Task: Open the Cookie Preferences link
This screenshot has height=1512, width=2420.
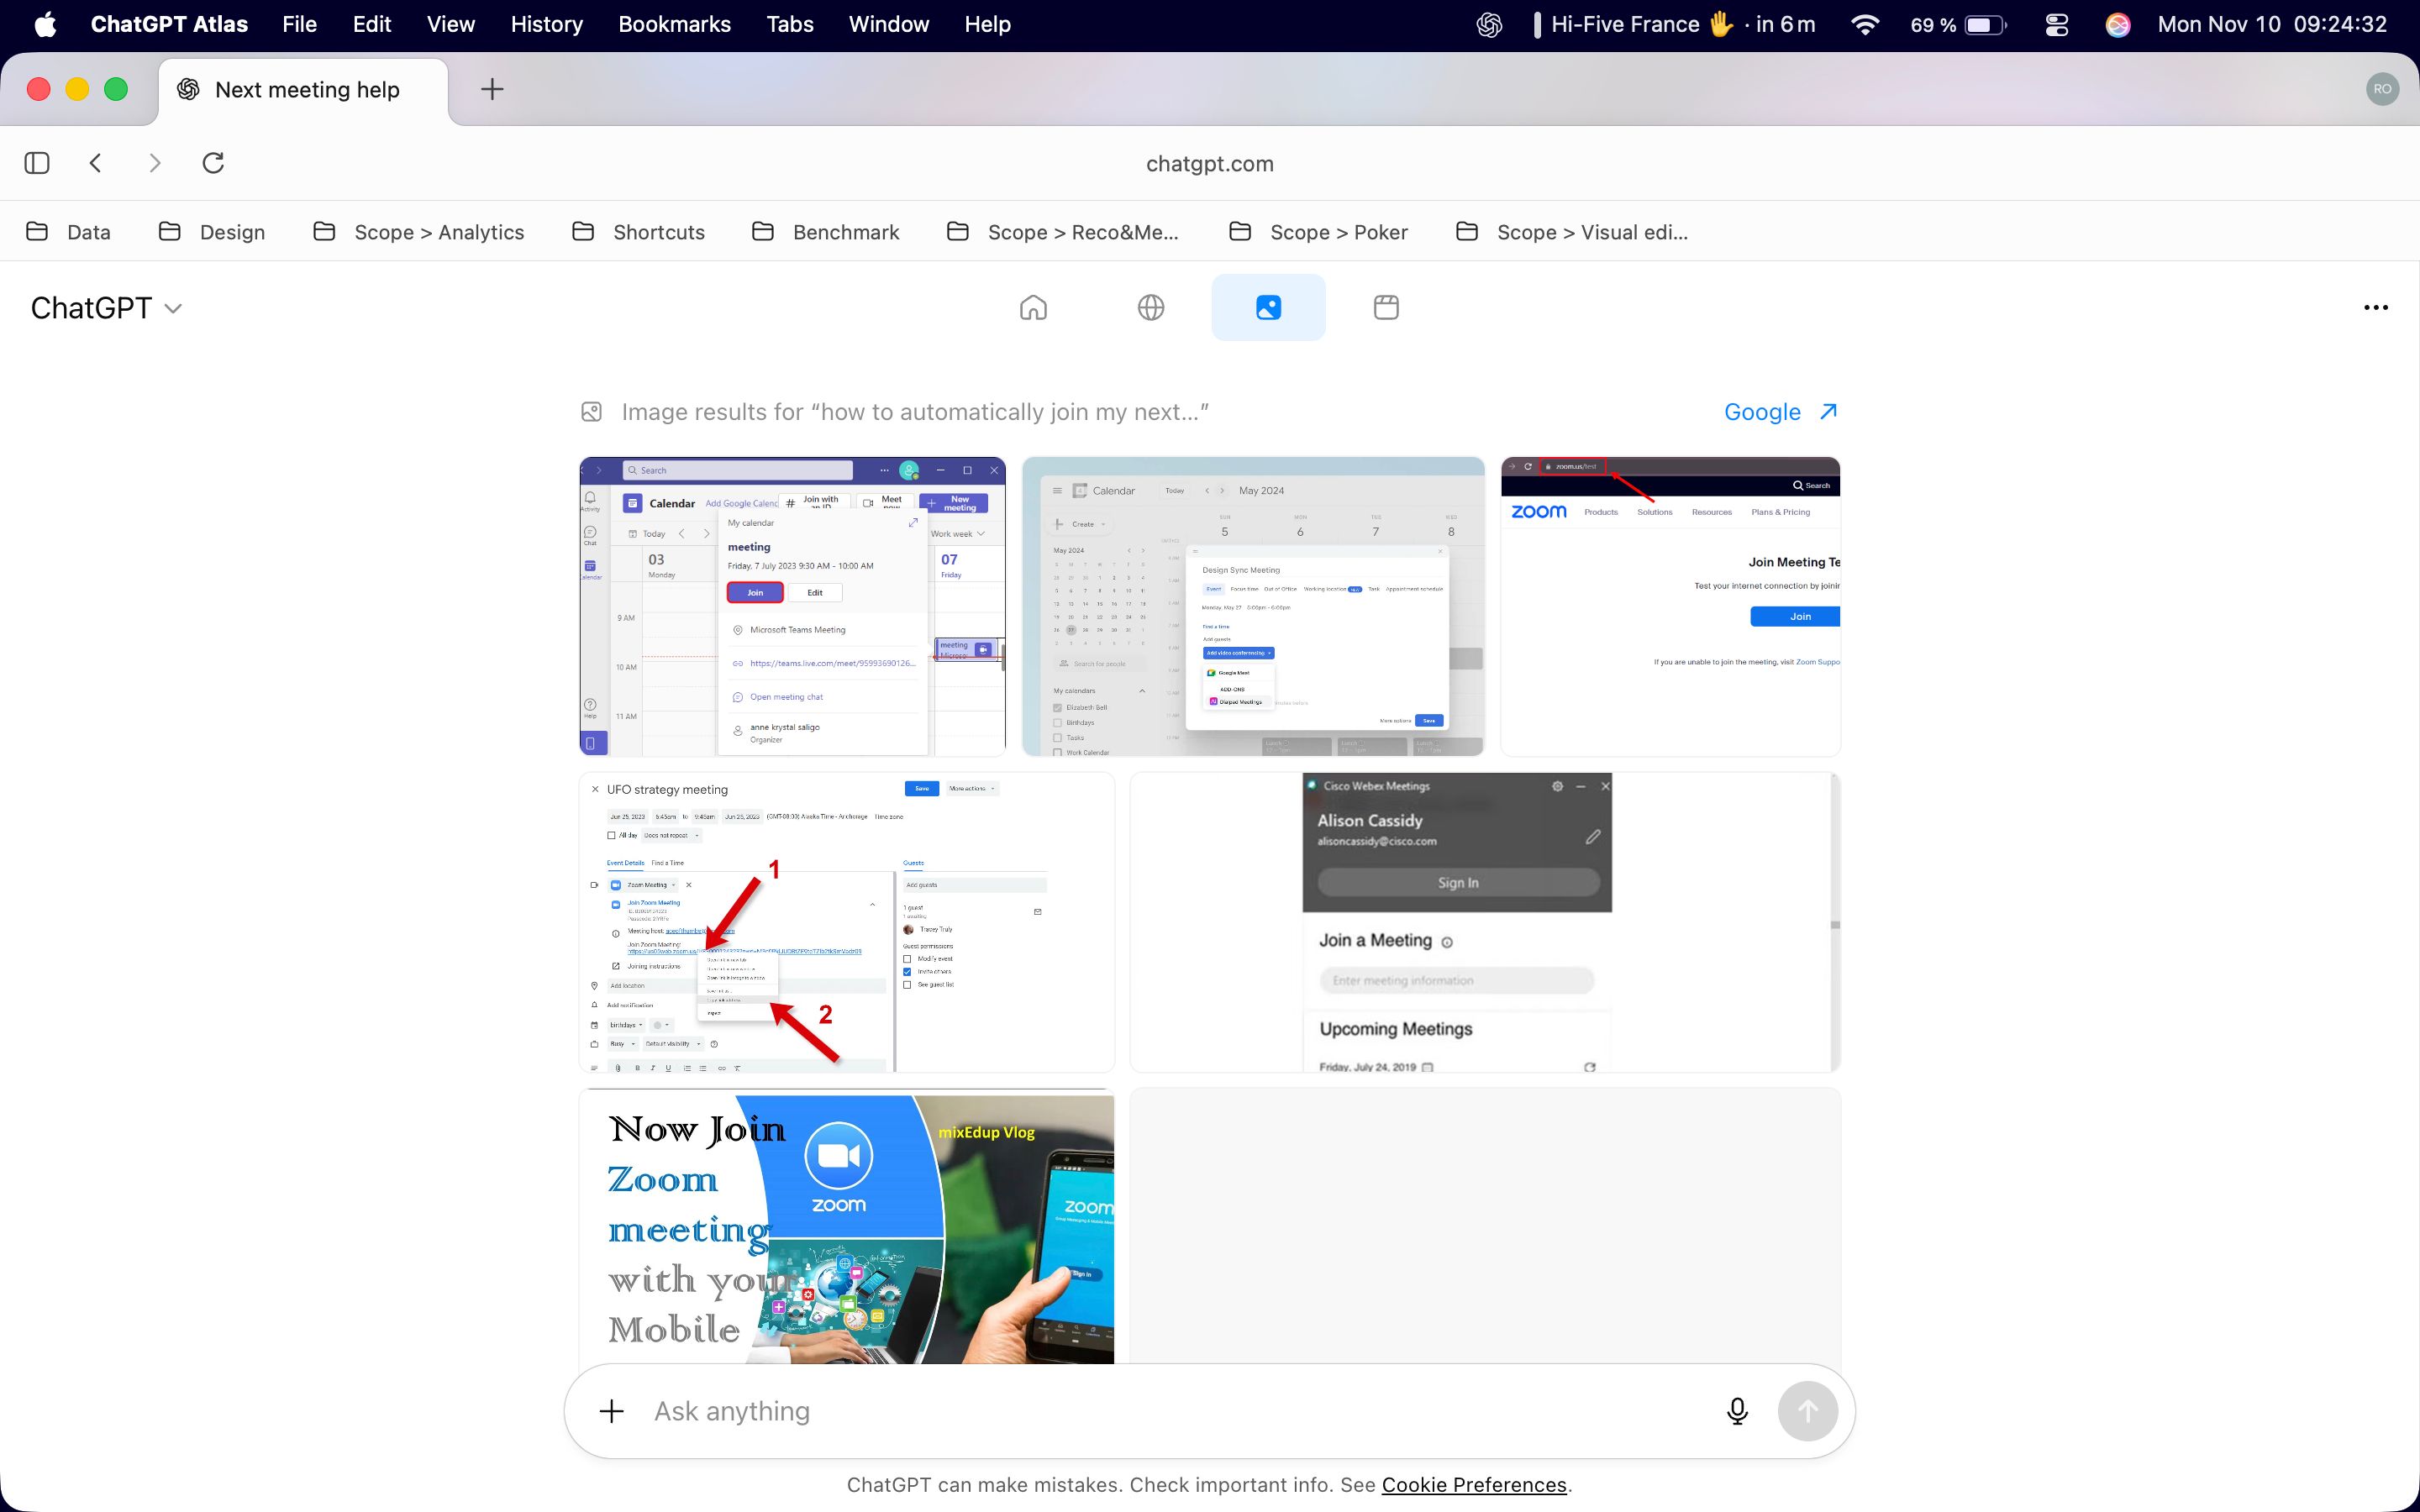Action: click(1473, 1484)
